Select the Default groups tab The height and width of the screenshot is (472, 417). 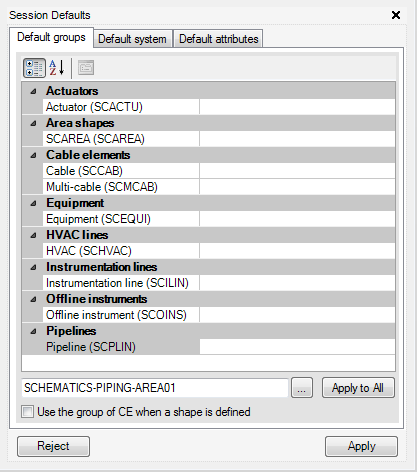point(51,37)
